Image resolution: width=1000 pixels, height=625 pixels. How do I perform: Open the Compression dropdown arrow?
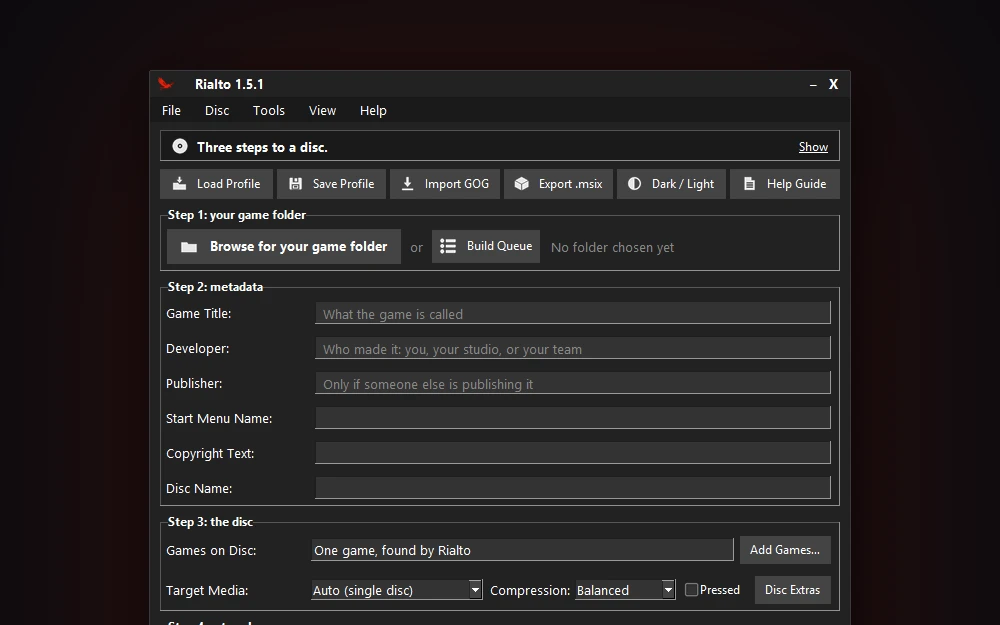pyautogui.click(x=668, y=590)
